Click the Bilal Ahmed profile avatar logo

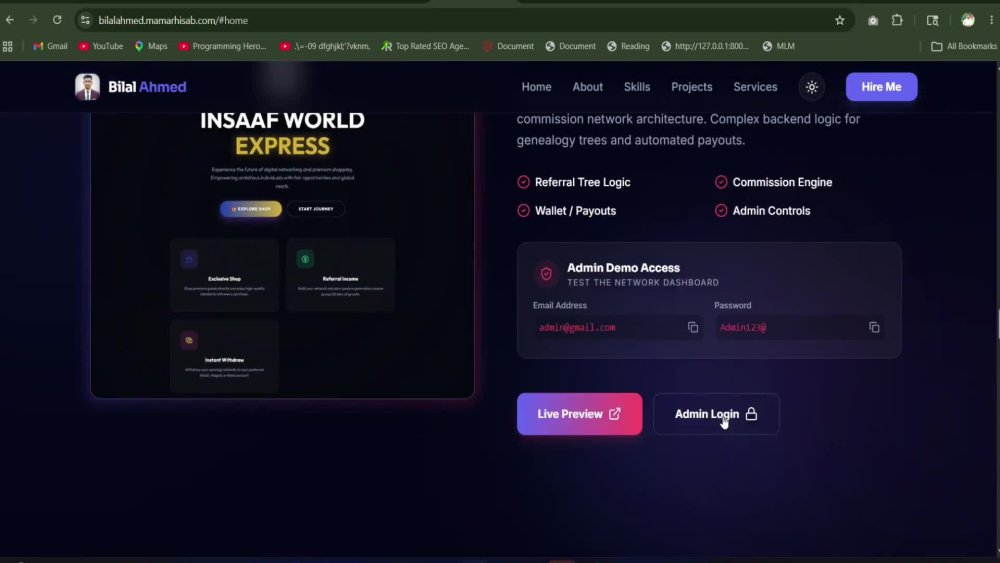click(x=87, y=87)
